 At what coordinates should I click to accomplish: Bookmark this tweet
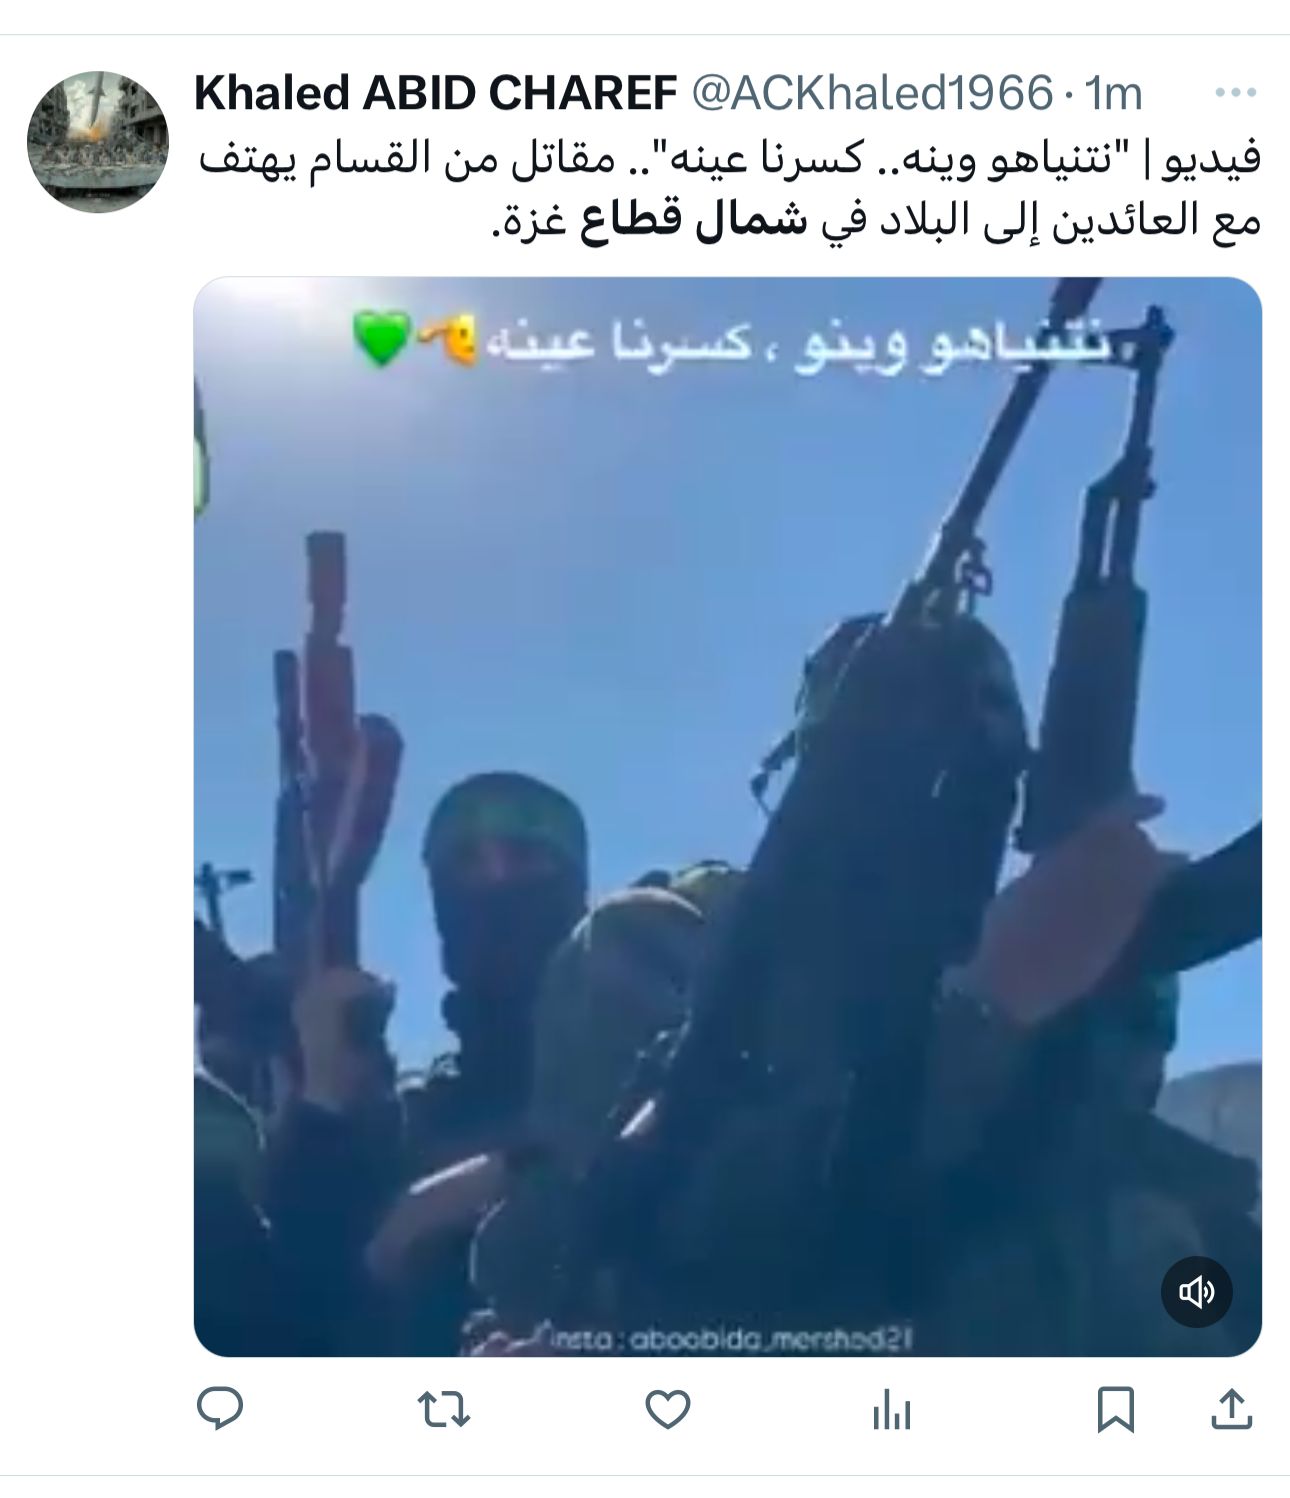tap(1115, 1410)
